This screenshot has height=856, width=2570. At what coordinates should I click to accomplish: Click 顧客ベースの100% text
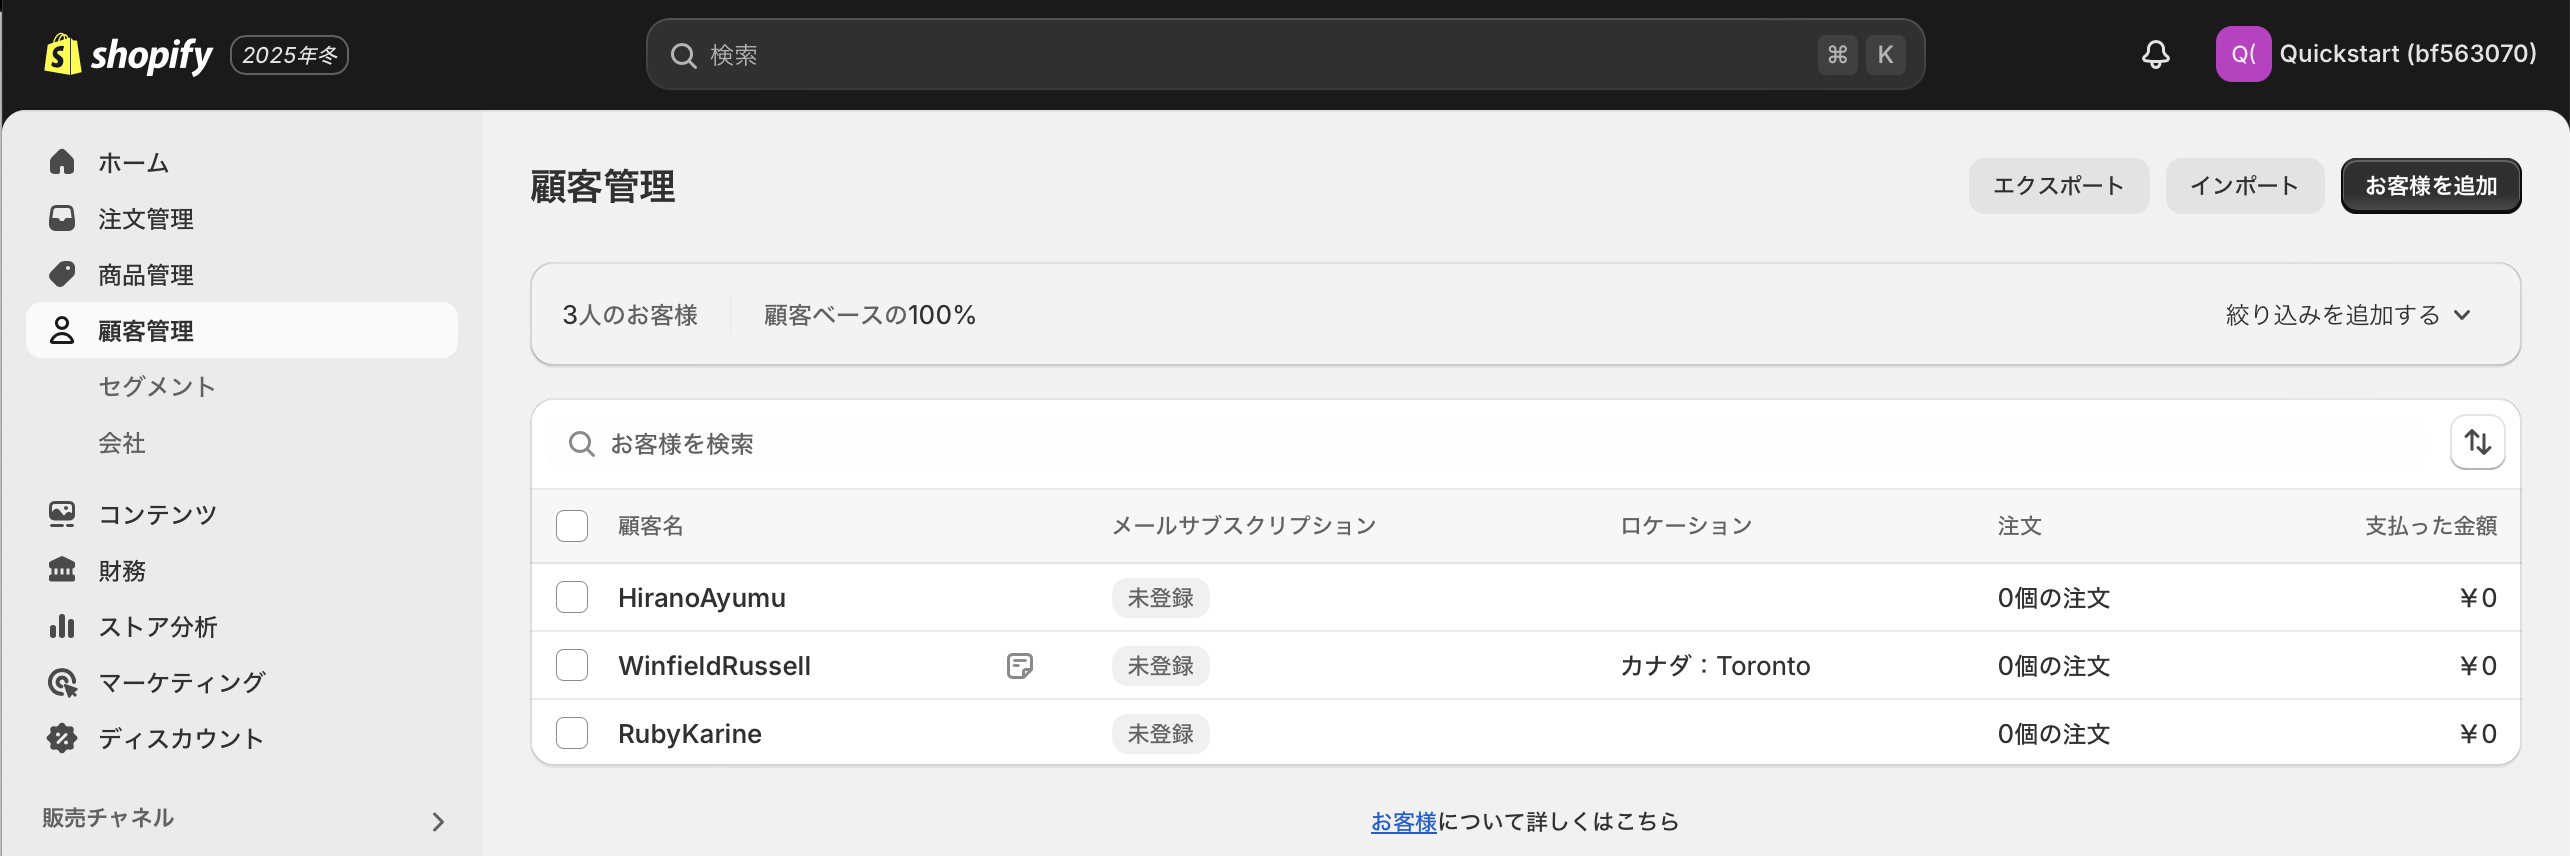click(x=870, y=315)
